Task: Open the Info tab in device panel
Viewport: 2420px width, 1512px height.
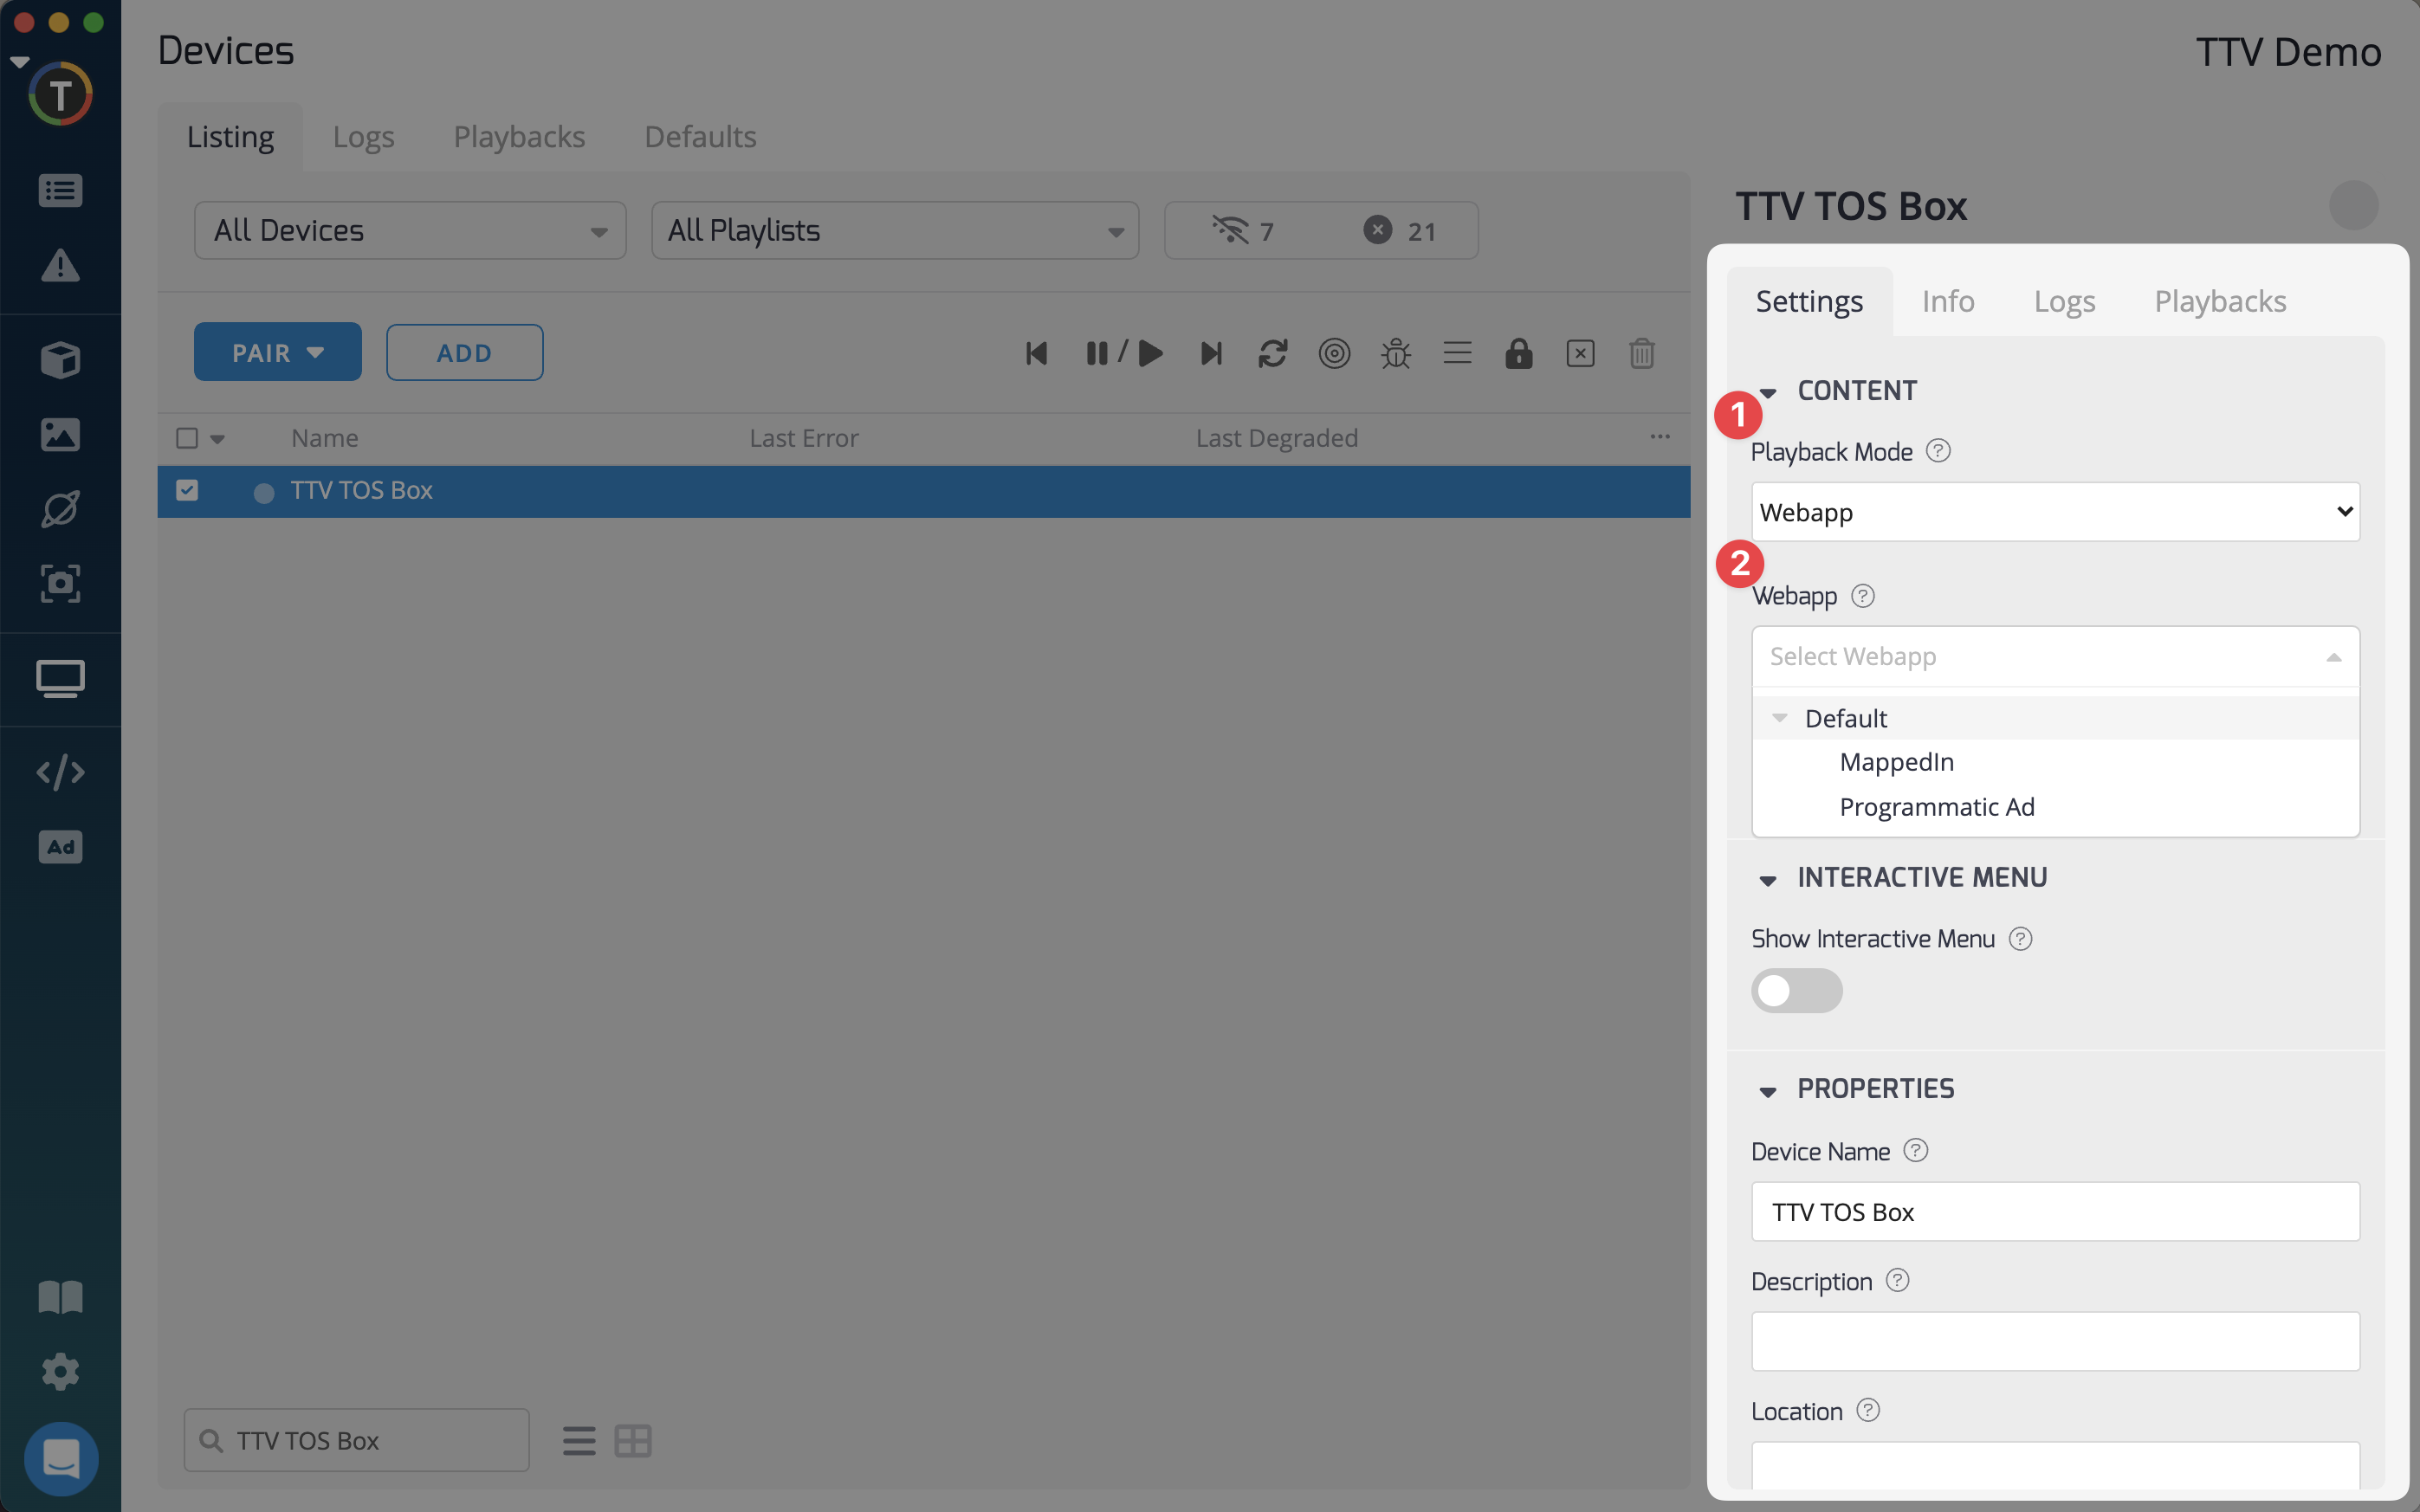Action: pyautogui.click(x=1947, y=301)
